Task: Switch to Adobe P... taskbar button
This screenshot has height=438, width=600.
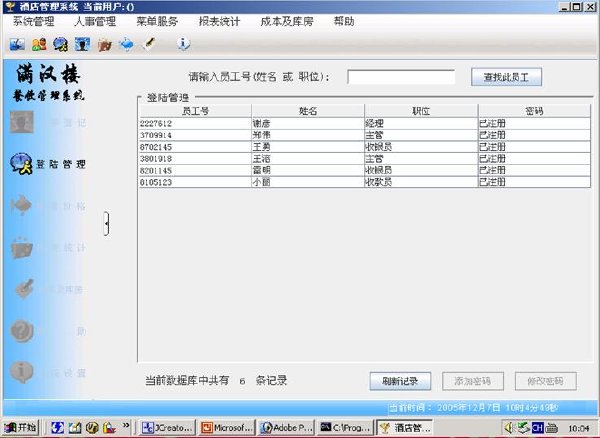Action: click(287, 427)
